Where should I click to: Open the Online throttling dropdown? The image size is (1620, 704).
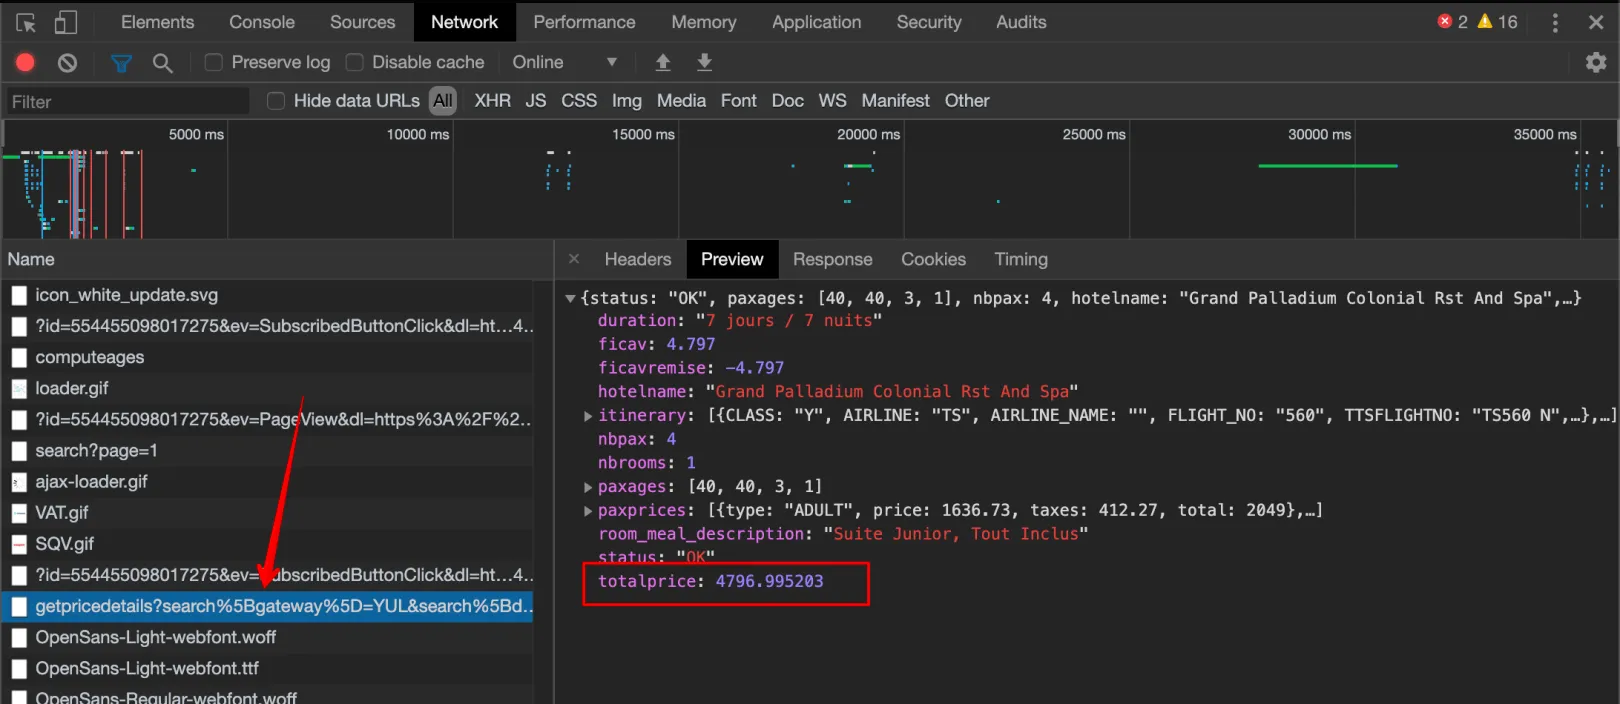[x=565, y=62]
